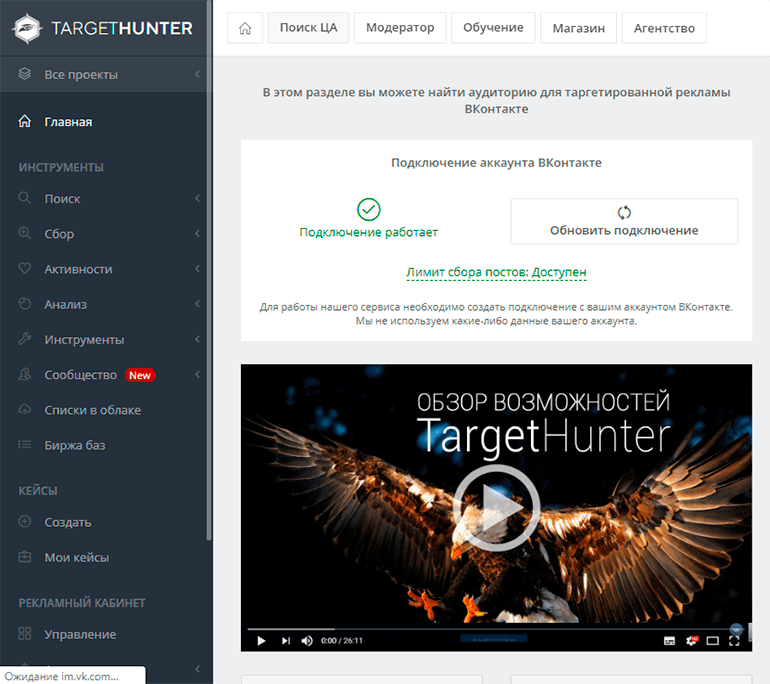The image size is (770, 684).
Task: Click the briefcase icon beside Мои кейсы
Action: coord(25,557)
